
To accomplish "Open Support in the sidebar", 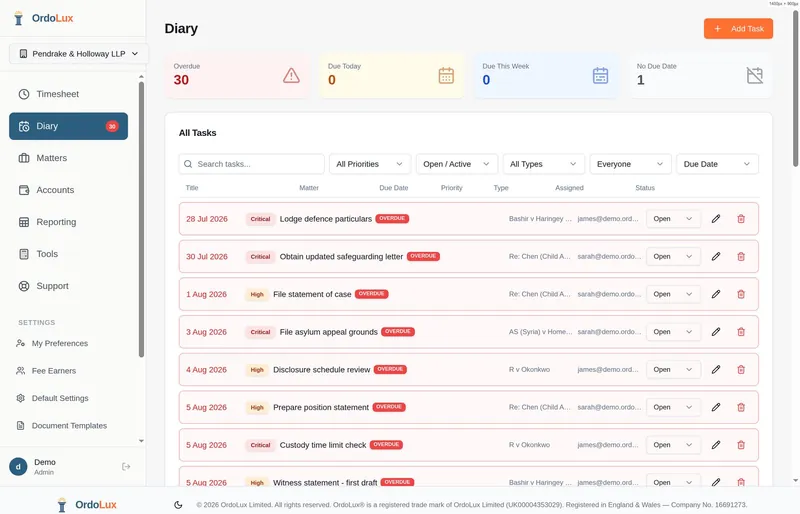I will tap(68, 286).
